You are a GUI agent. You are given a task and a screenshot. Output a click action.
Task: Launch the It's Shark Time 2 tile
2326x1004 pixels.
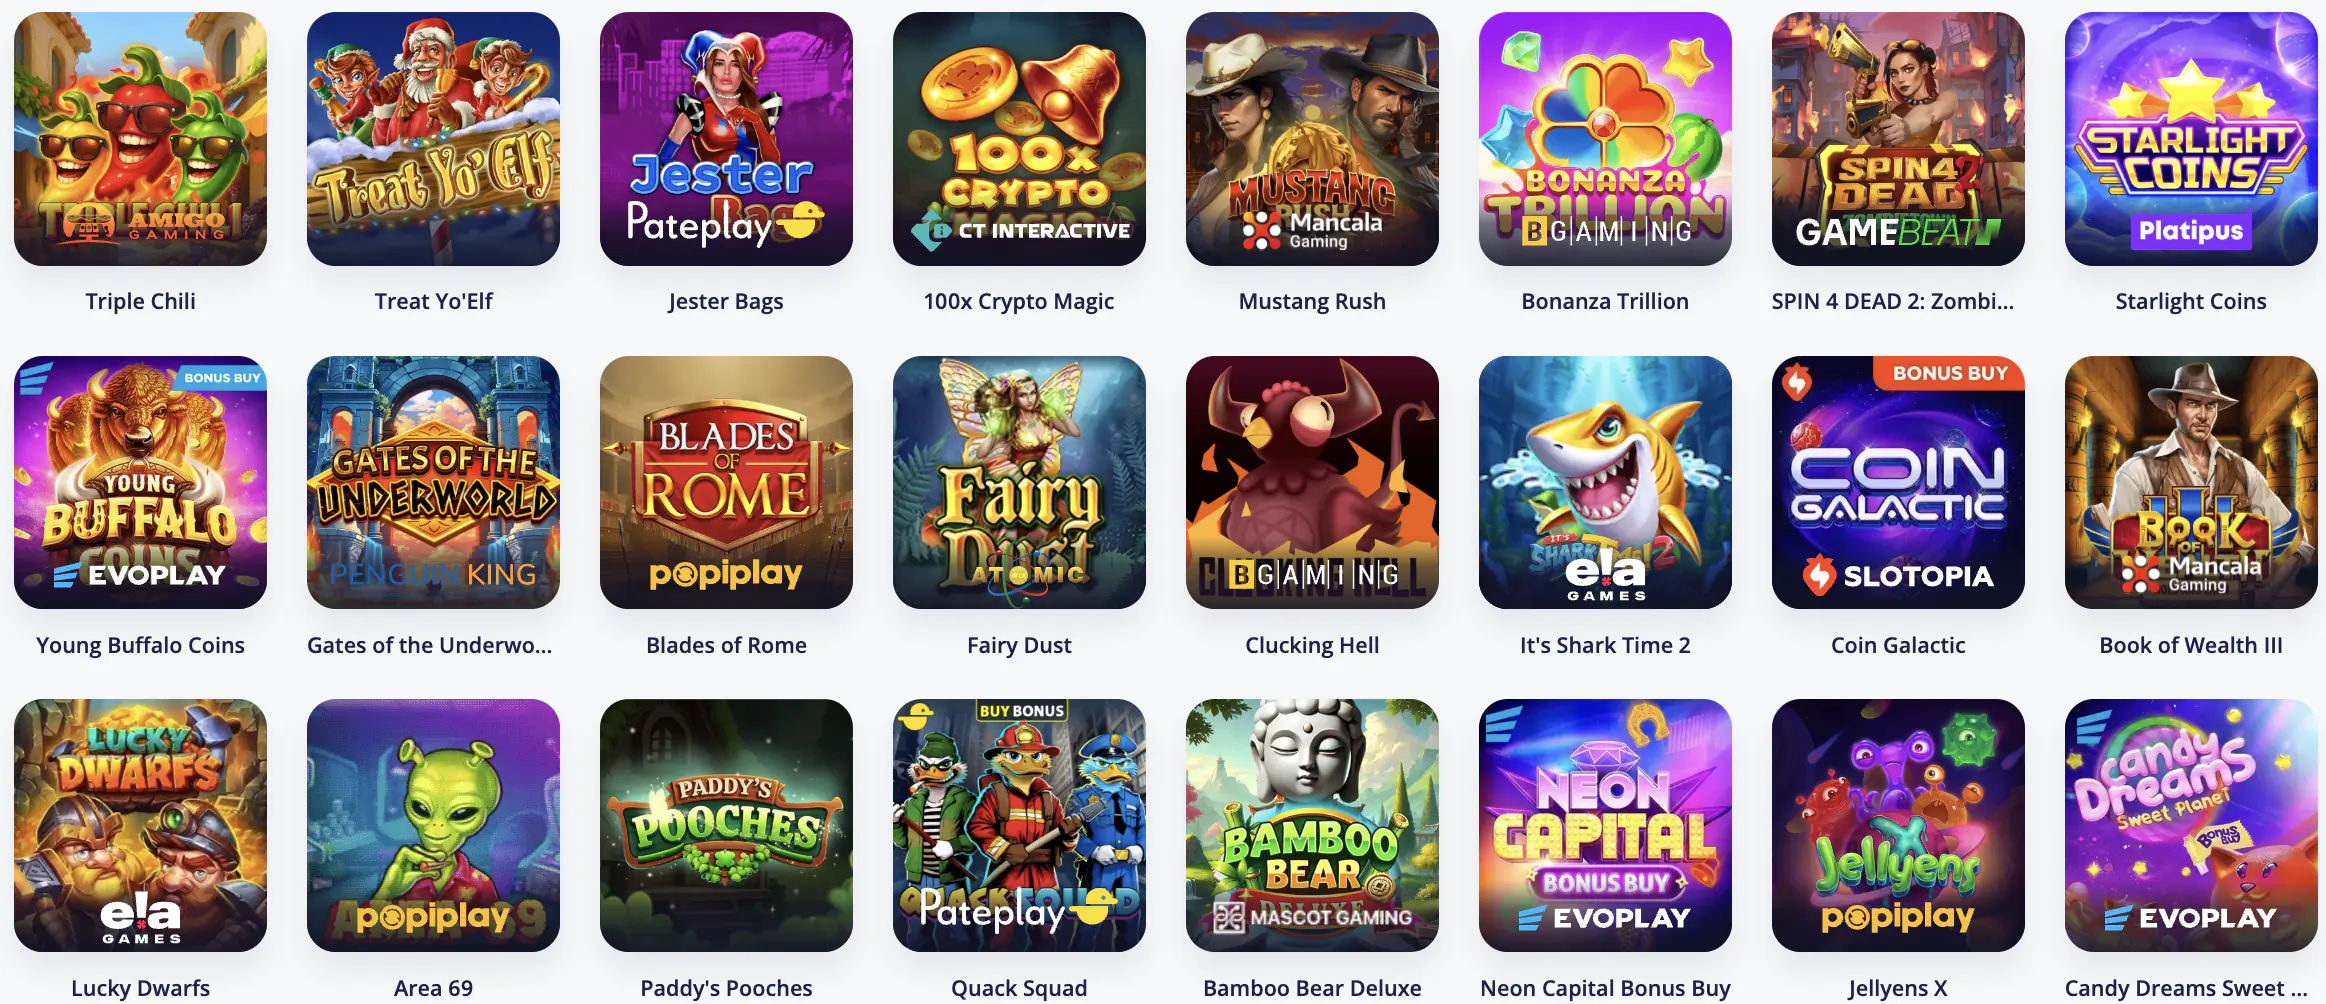coord(1605,482)
